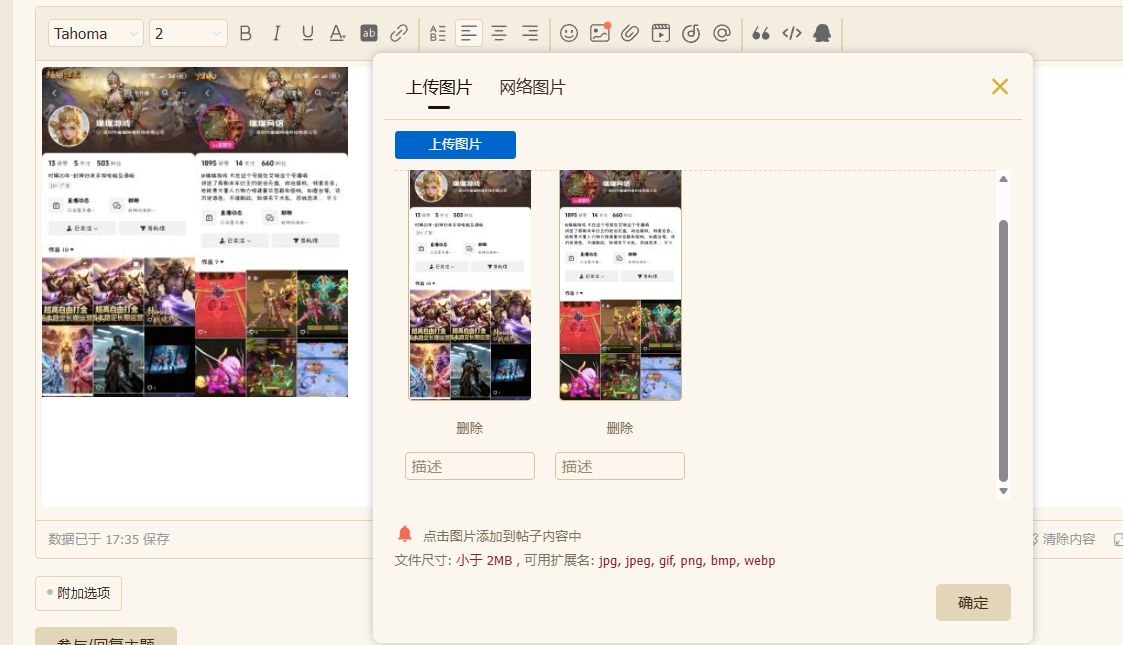This screenshot has width=1123, height=645.
Task: Align text to the right
Action: [530, 33]
